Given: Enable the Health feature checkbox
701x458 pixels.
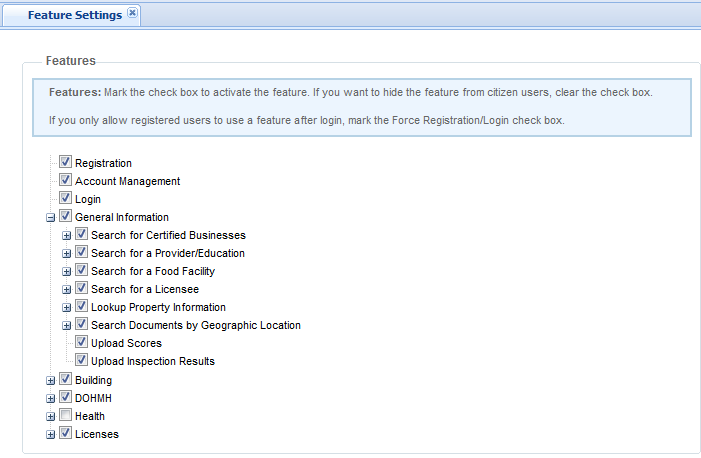Looking at the screenshot, I should click(66, 415).
